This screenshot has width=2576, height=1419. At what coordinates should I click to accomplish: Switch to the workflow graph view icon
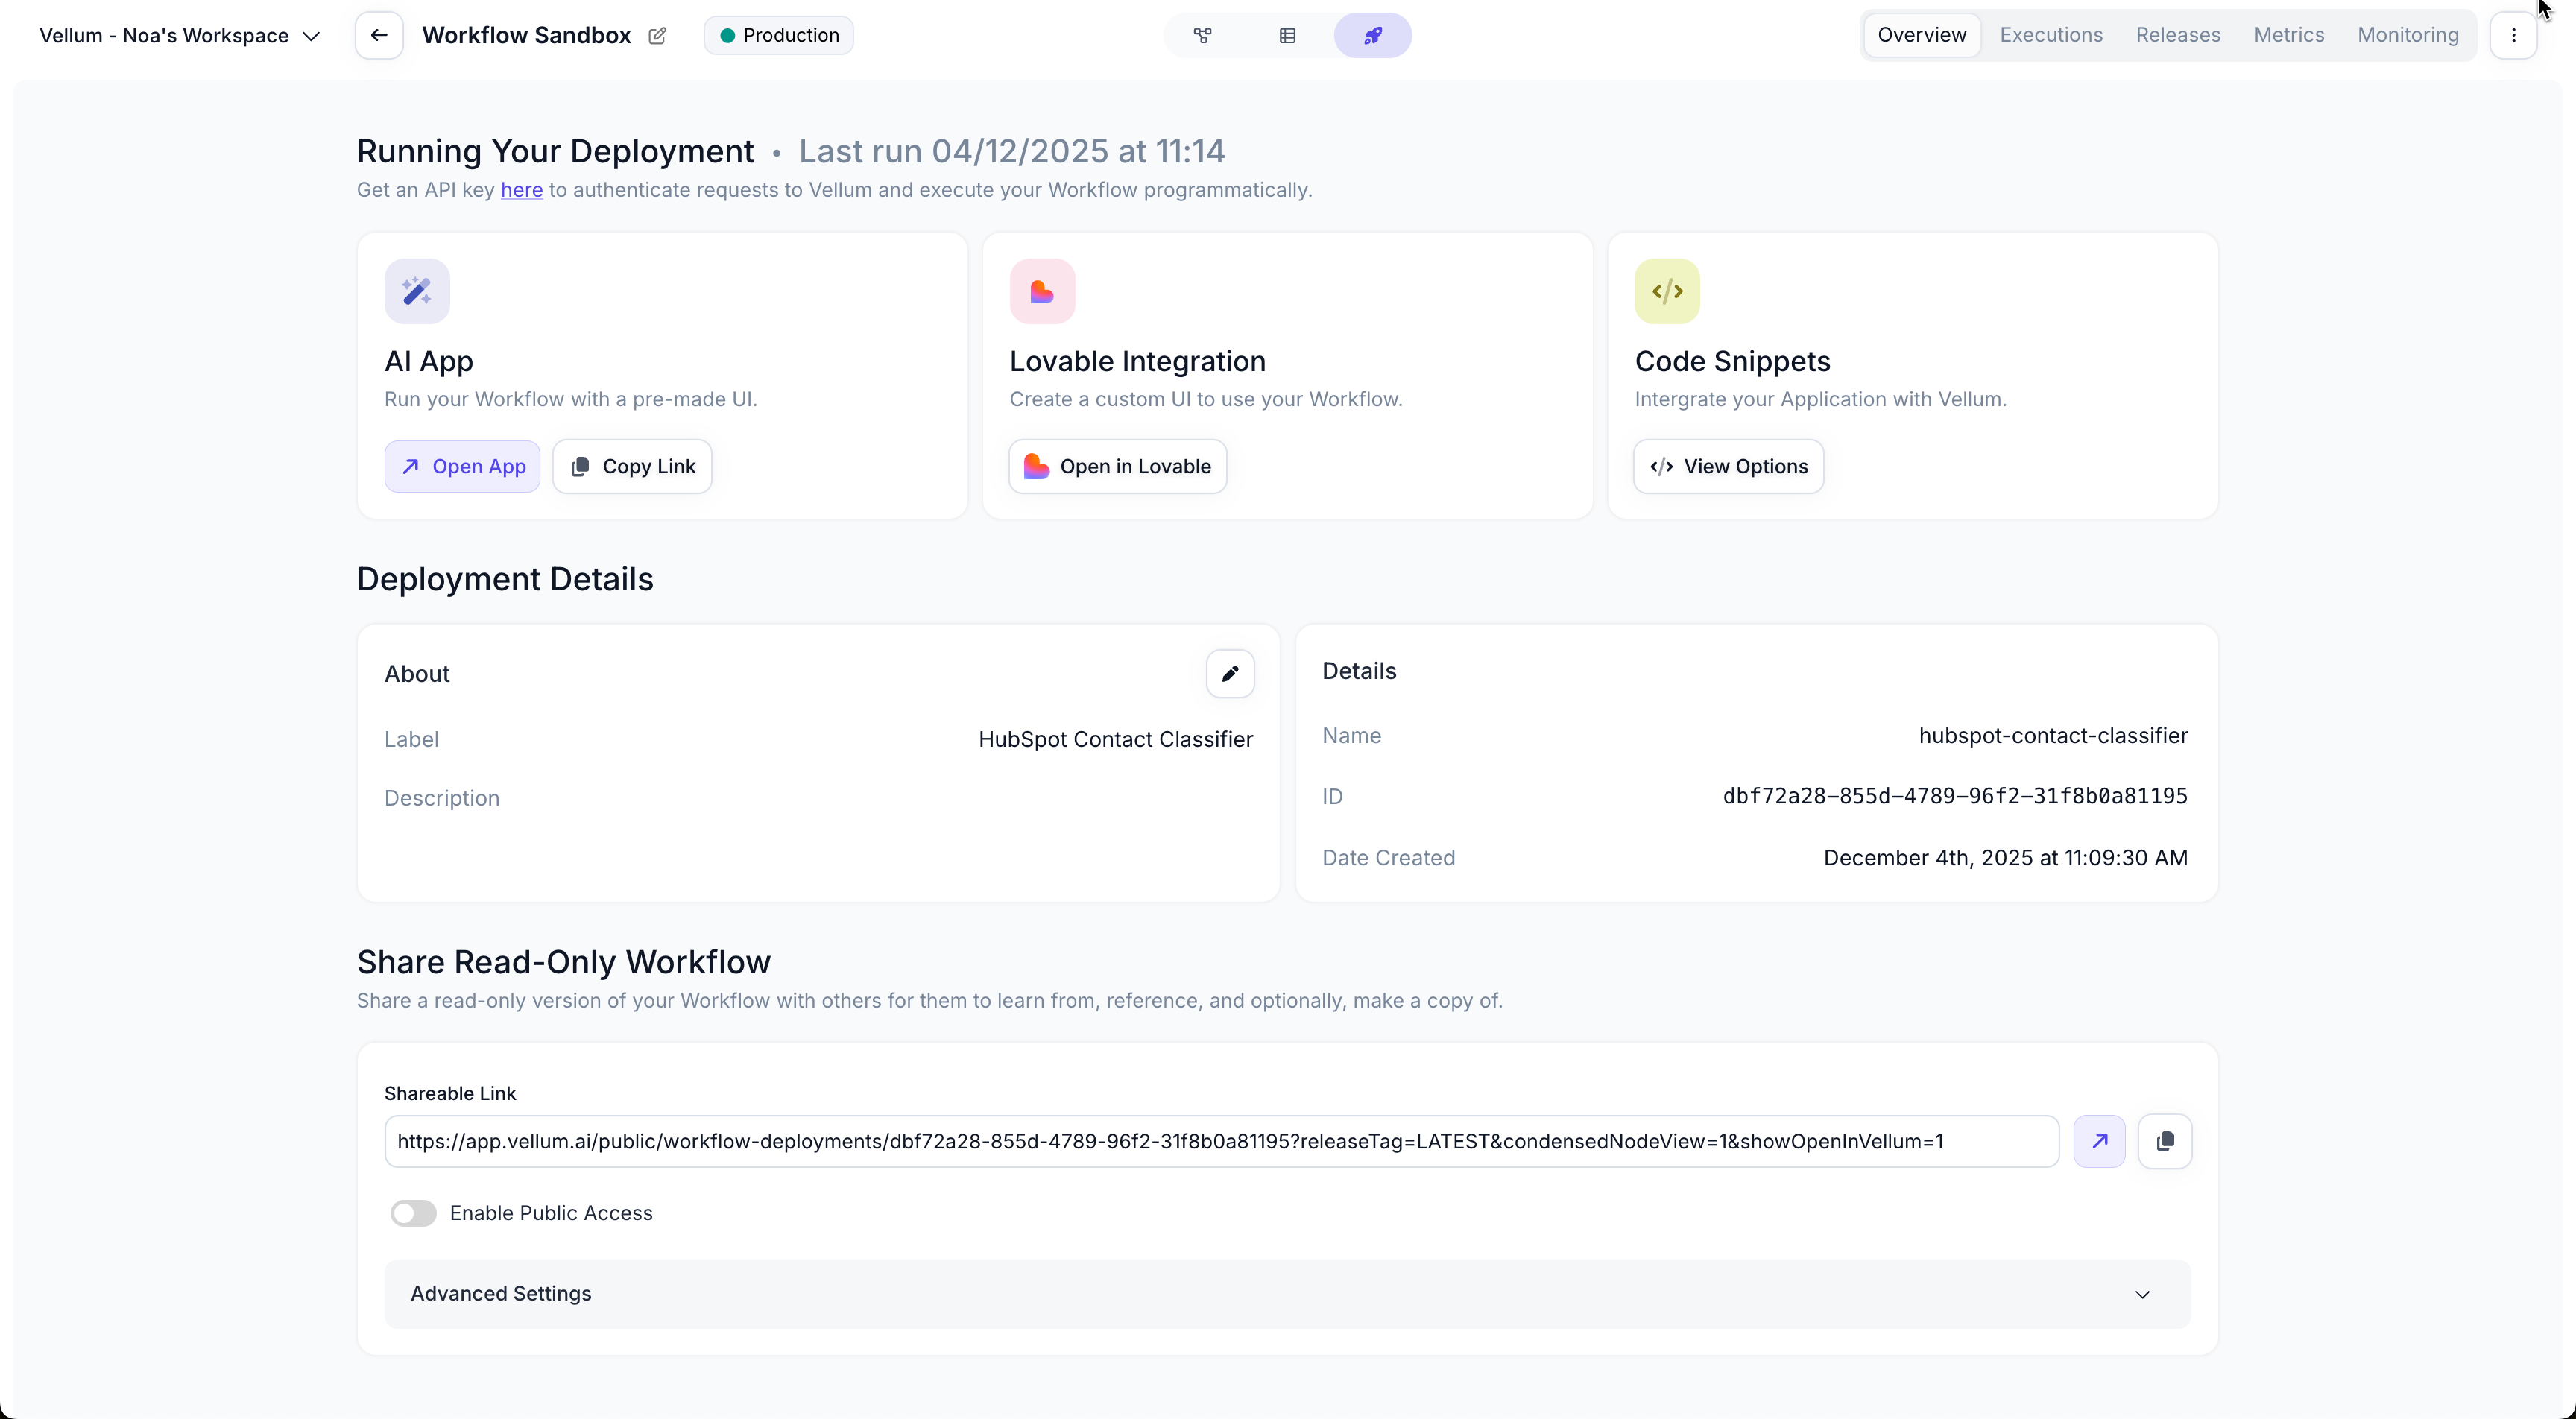tap(1201, 35)
